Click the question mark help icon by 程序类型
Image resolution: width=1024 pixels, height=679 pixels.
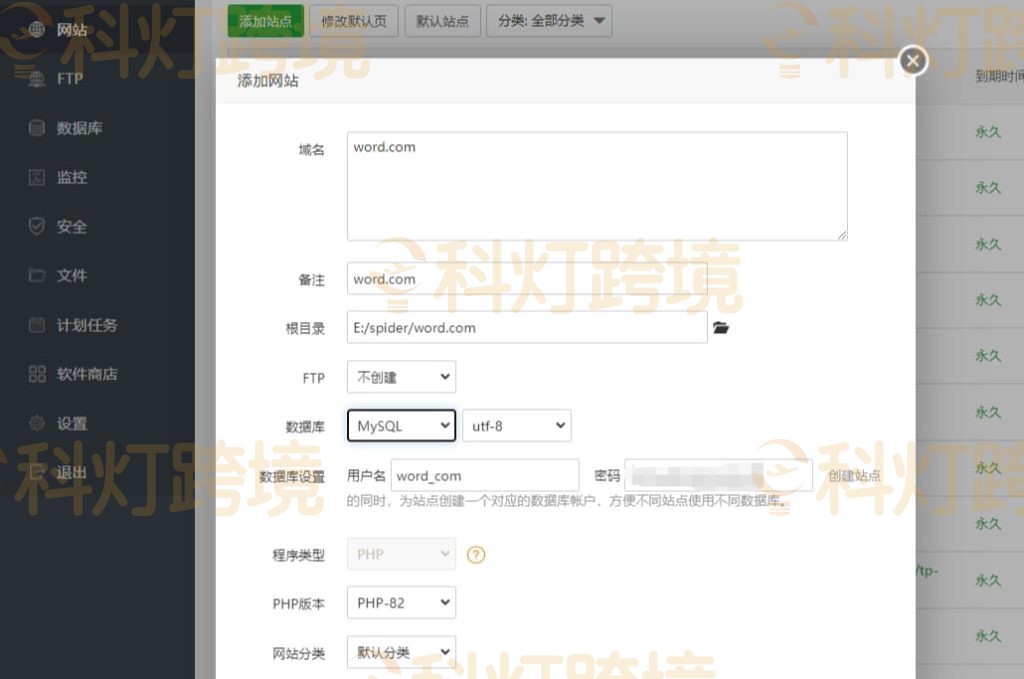(x=476, y=555)
